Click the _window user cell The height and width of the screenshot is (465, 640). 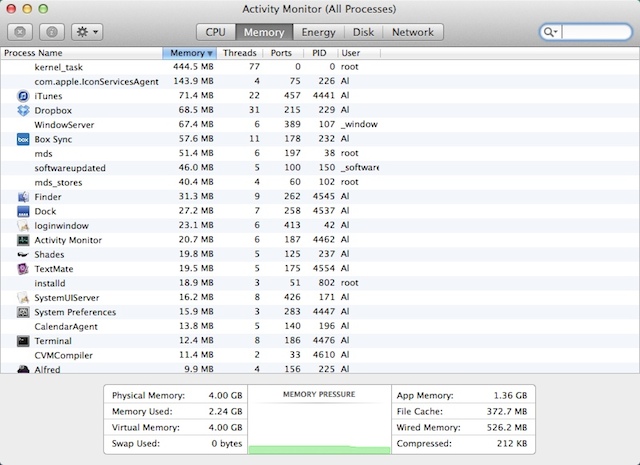tap(359, 124)
